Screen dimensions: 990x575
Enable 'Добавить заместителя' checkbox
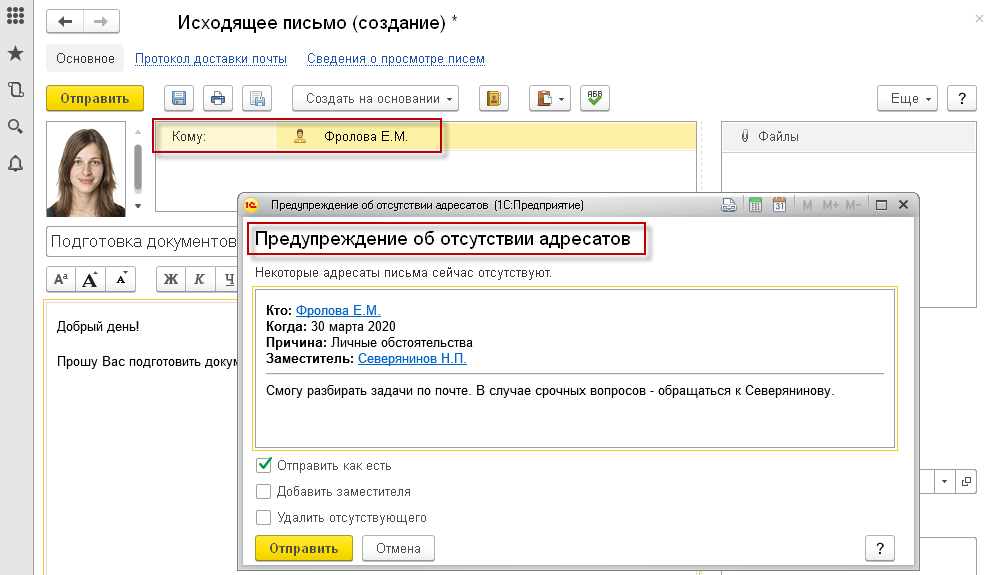click(x=264, y=491)
